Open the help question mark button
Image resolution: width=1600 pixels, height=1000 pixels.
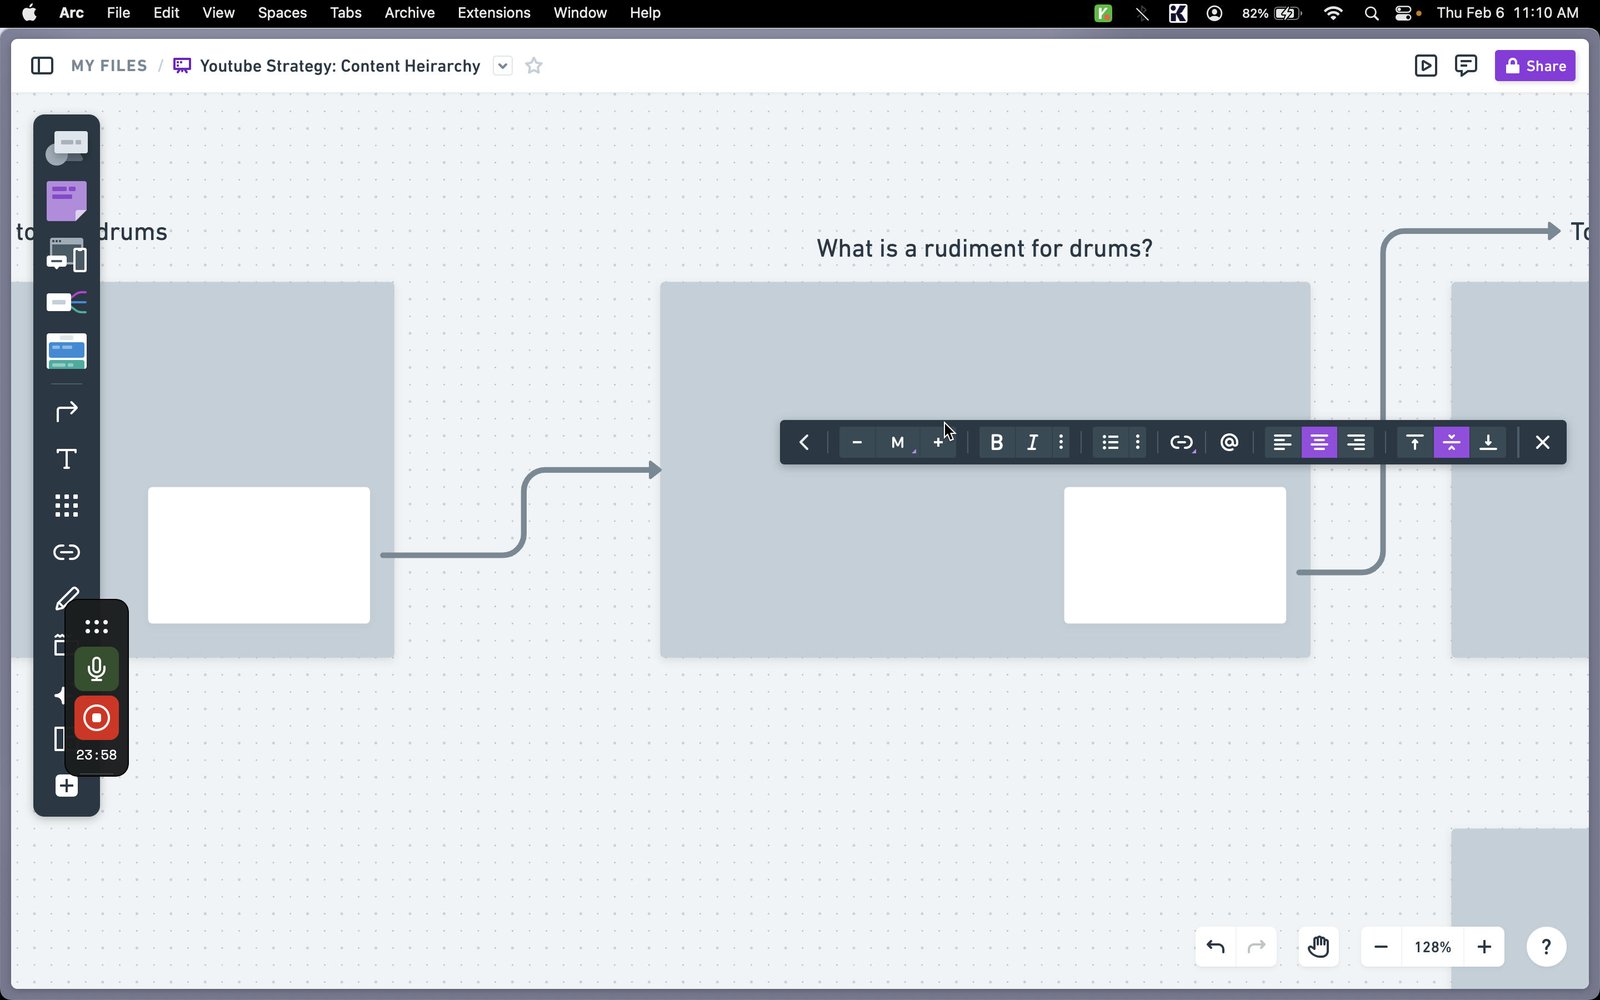tap(1546, 947)
